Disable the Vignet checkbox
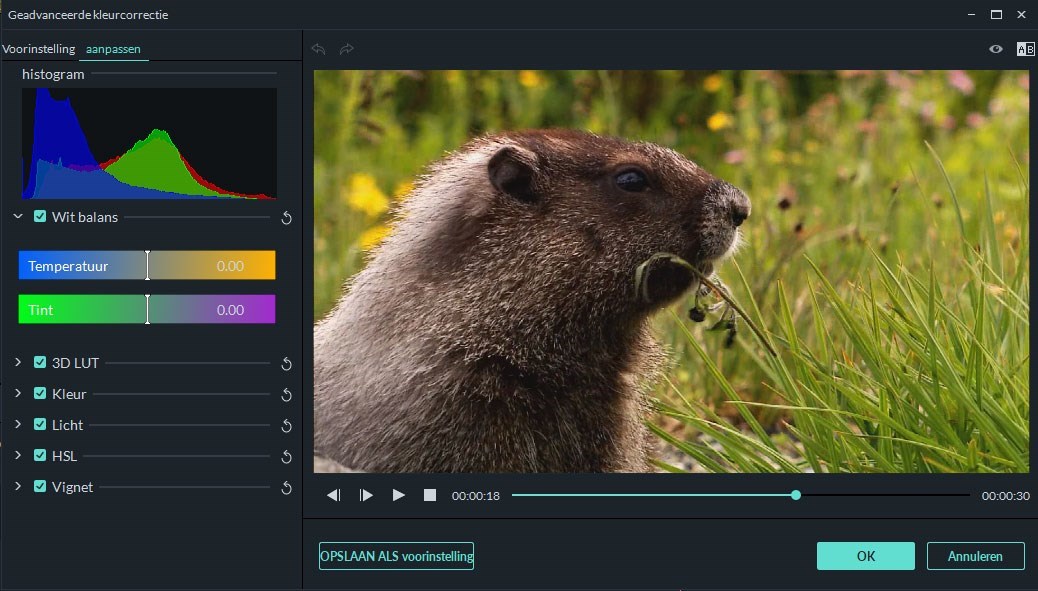This screenshot has height=591, width=1038. 40,486
